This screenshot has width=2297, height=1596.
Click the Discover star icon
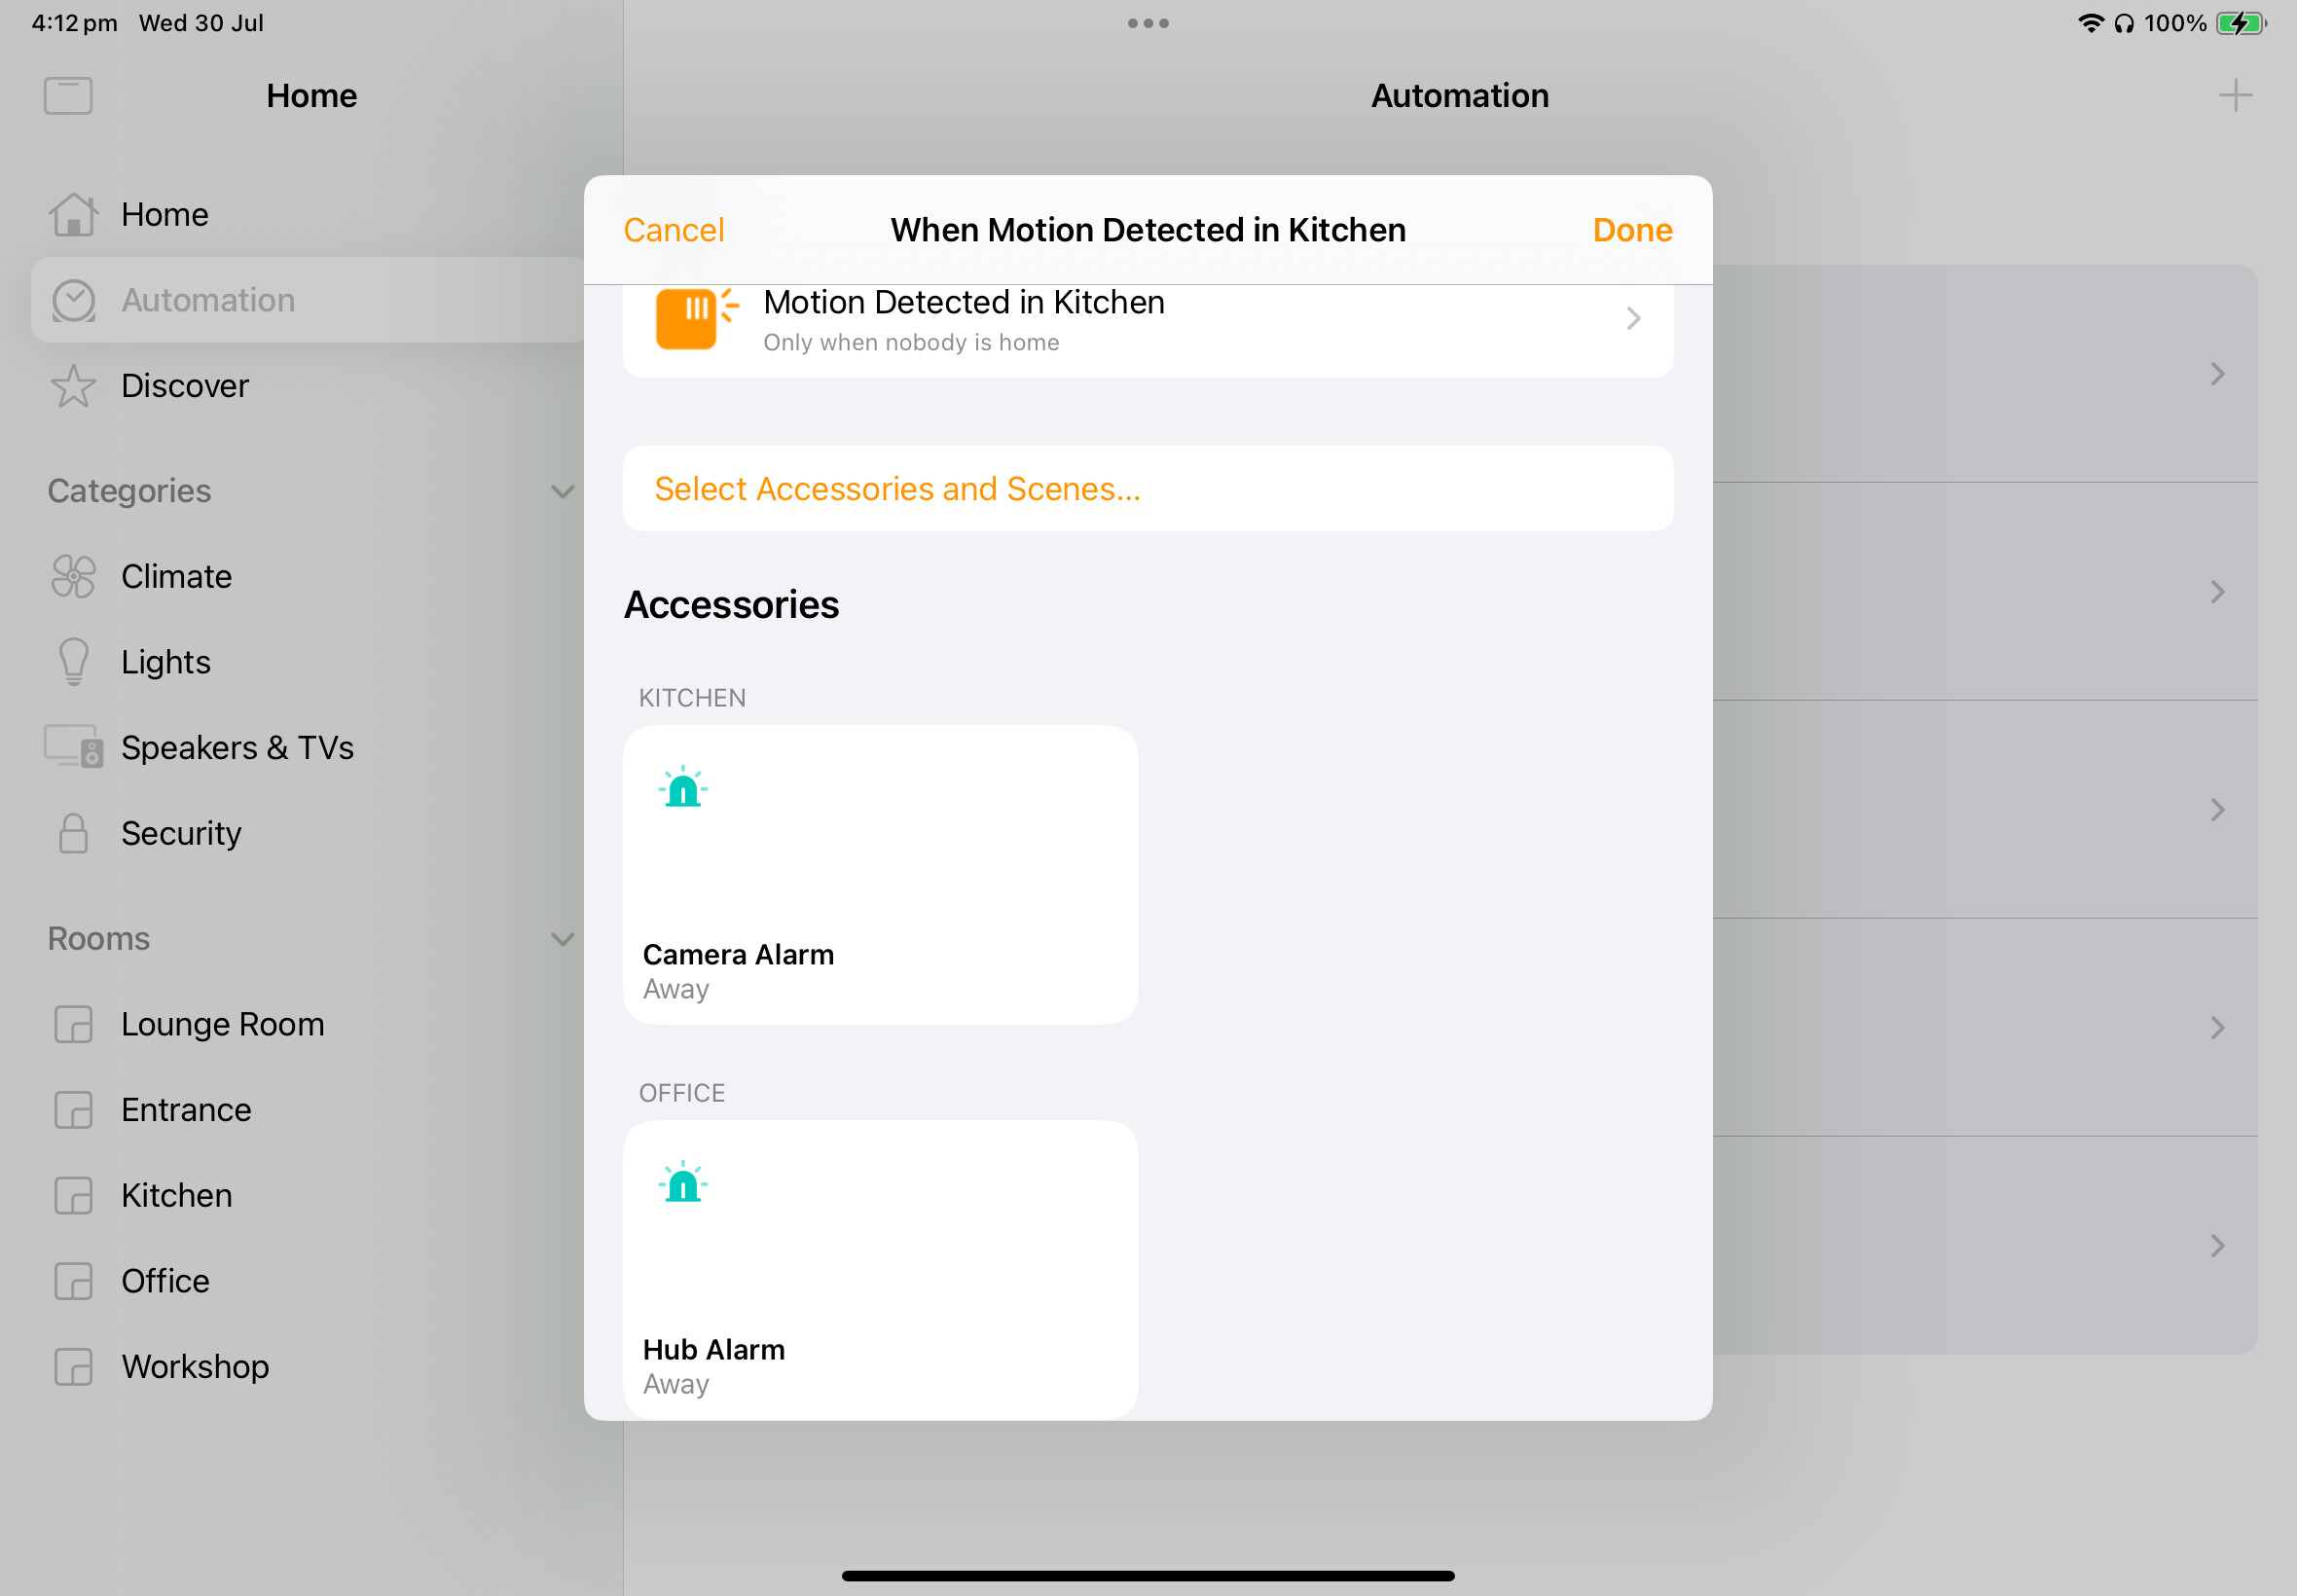[73, 386]
